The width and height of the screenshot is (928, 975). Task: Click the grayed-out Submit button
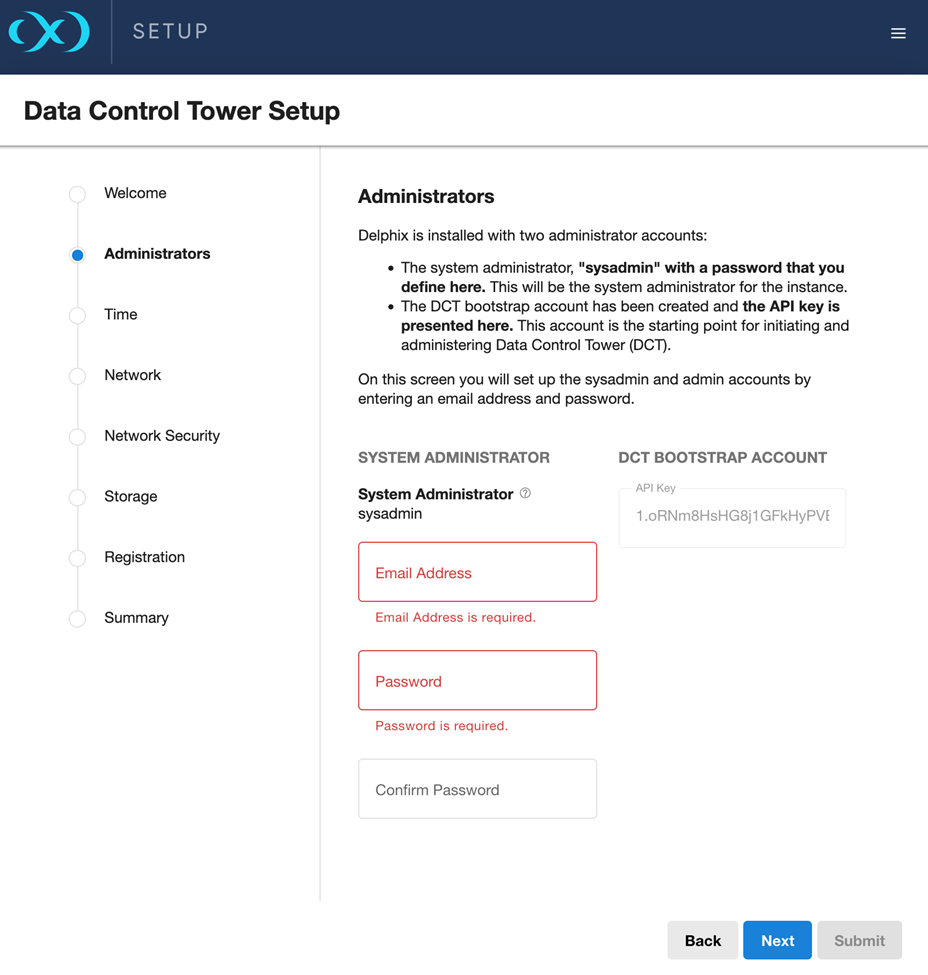tap(859, 941)
